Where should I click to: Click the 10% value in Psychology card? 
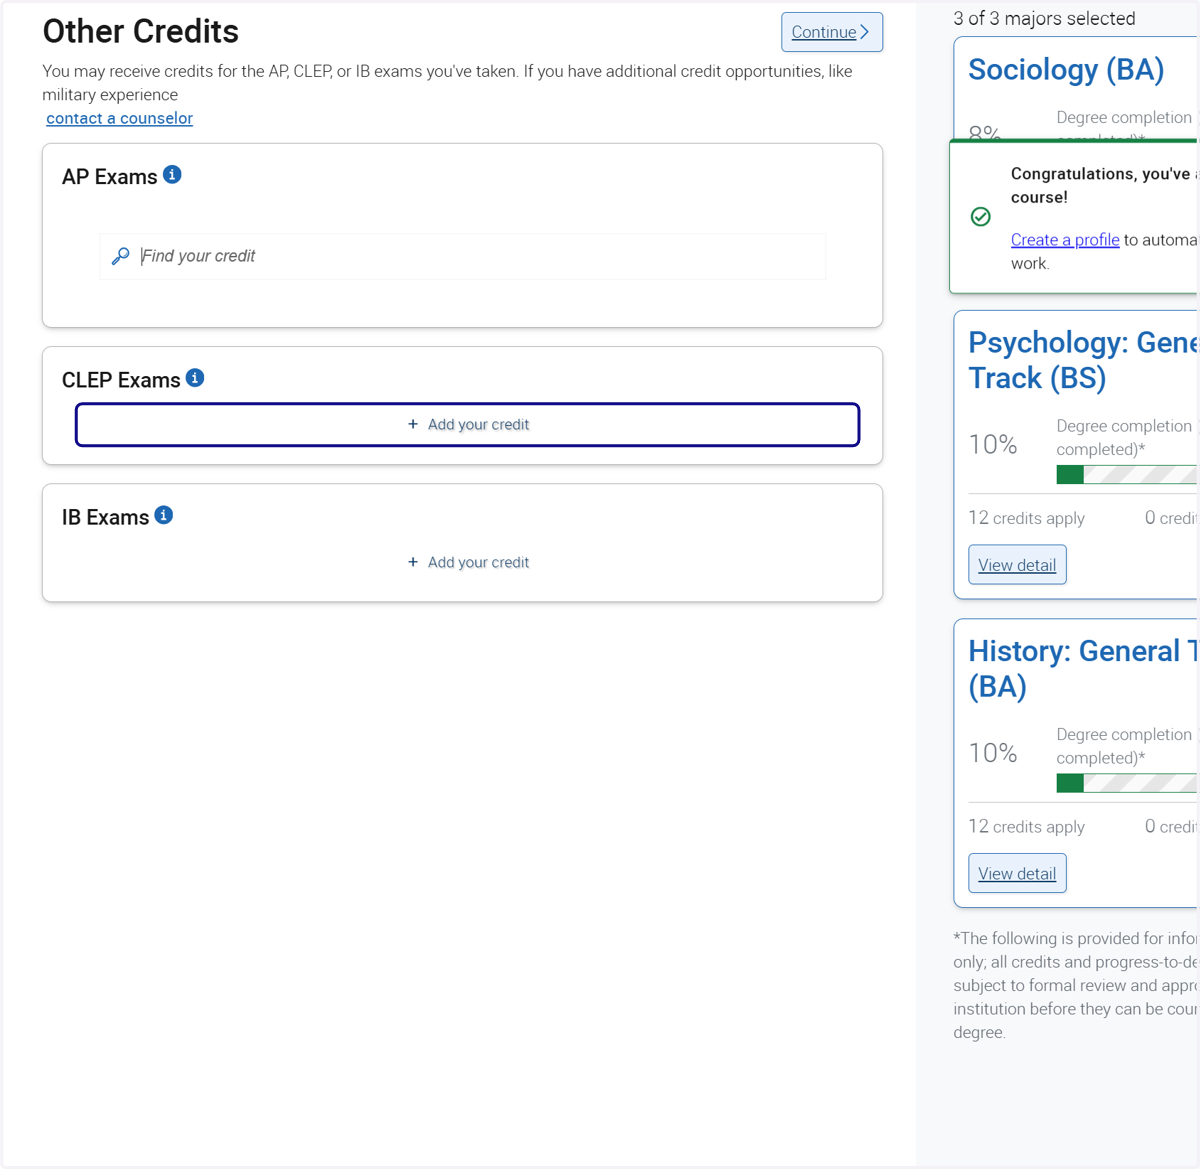coord(993,445)
